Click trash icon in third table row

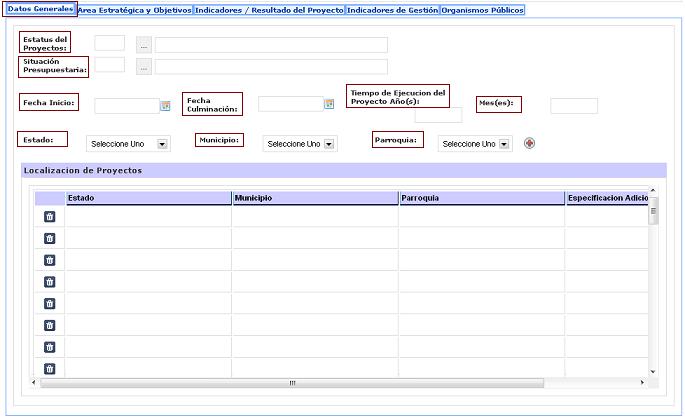pyautogui.click(x=49, y=260)
